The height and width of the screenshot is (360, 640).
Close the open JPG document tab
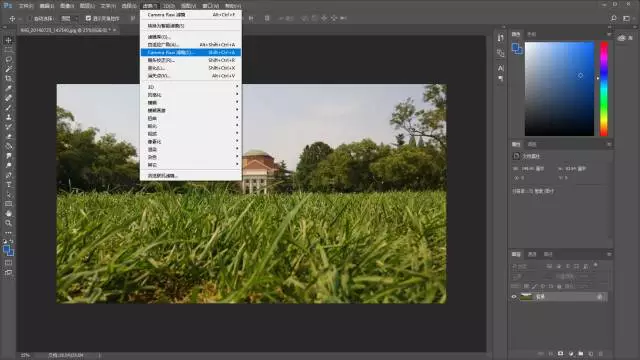click(x=114, y=30)
